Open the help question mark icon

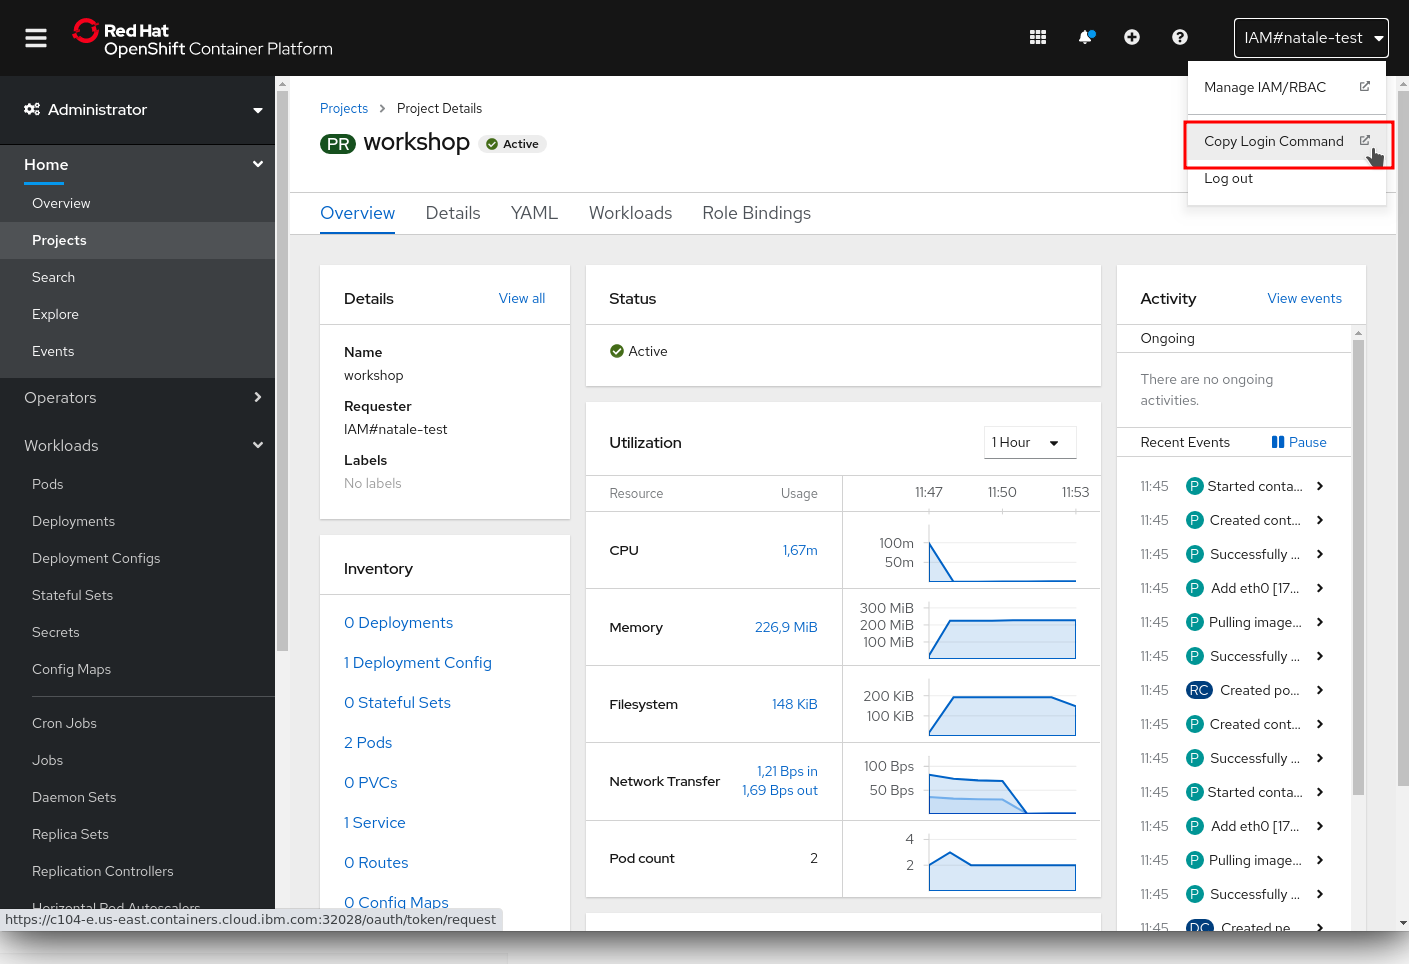pos(1180,37)
